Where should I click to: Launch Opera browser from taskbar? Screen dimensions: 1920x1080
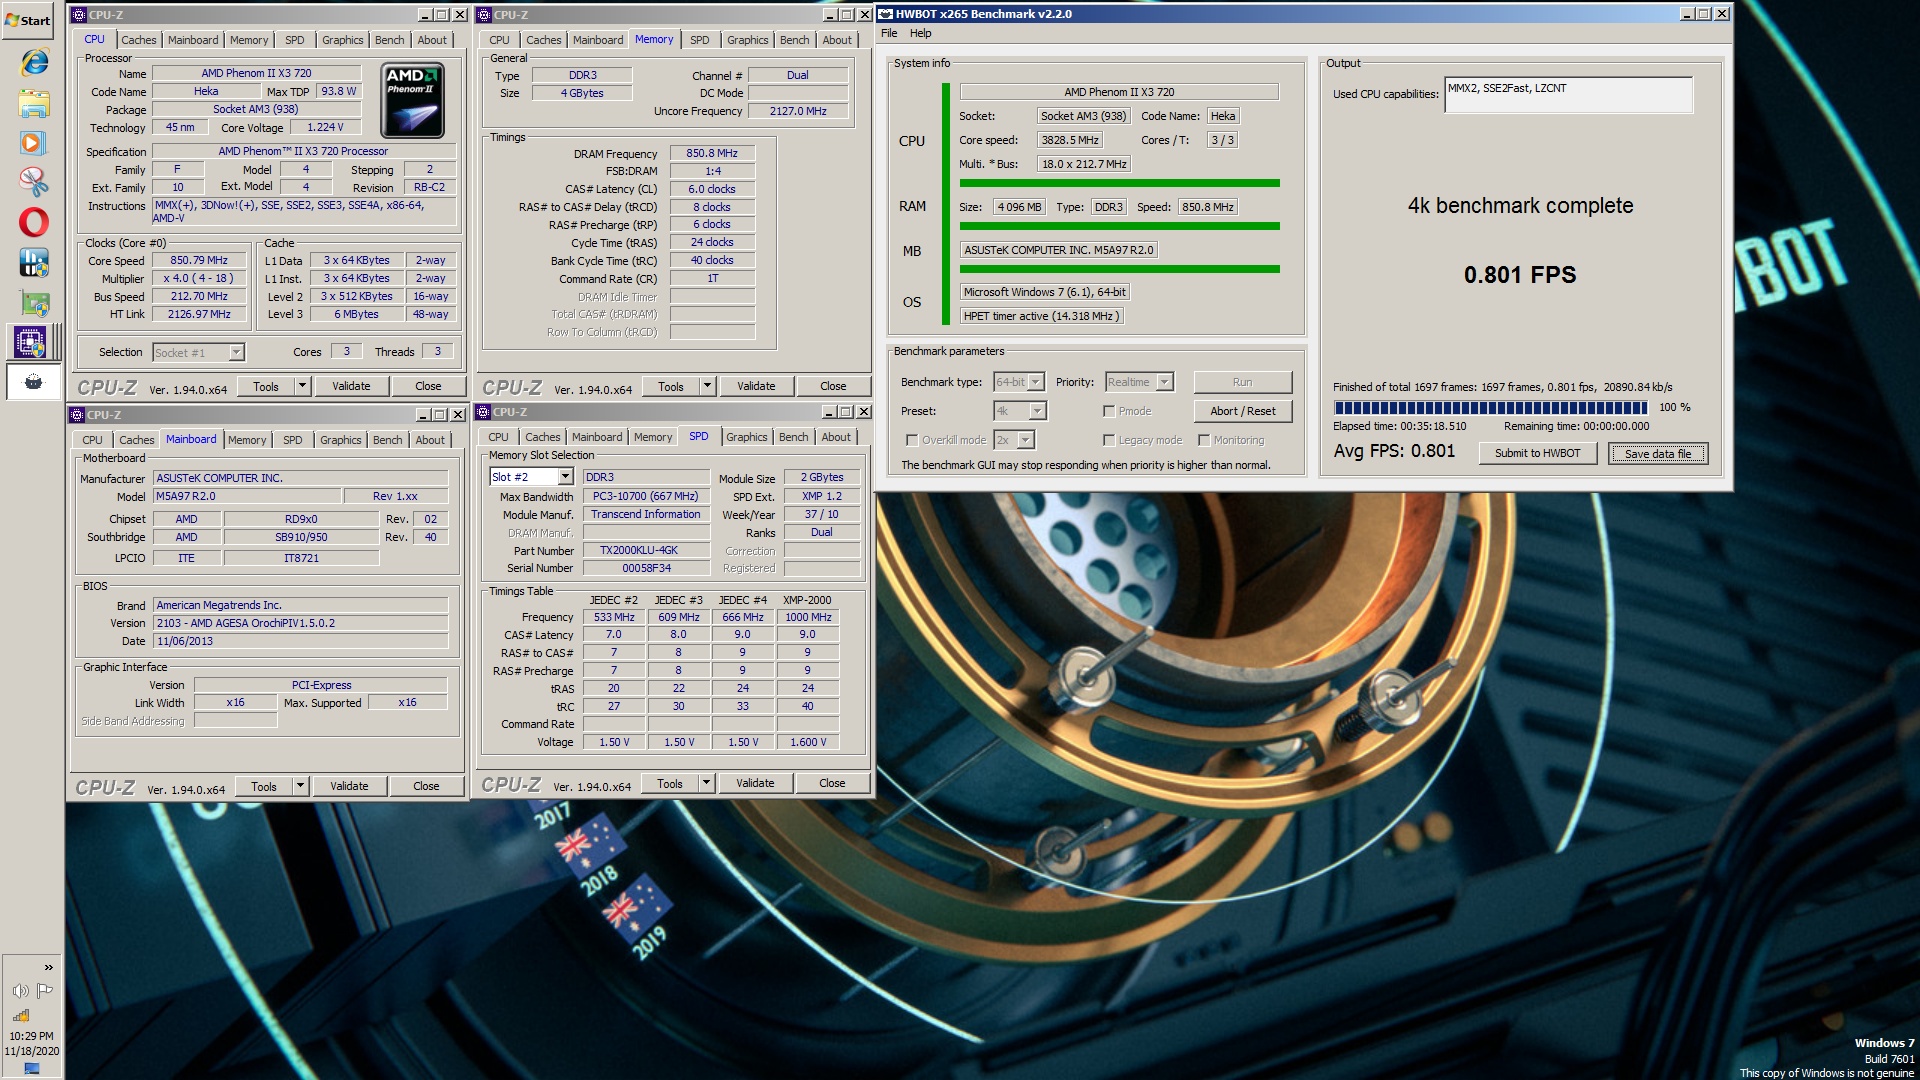[x=33, y=222]
